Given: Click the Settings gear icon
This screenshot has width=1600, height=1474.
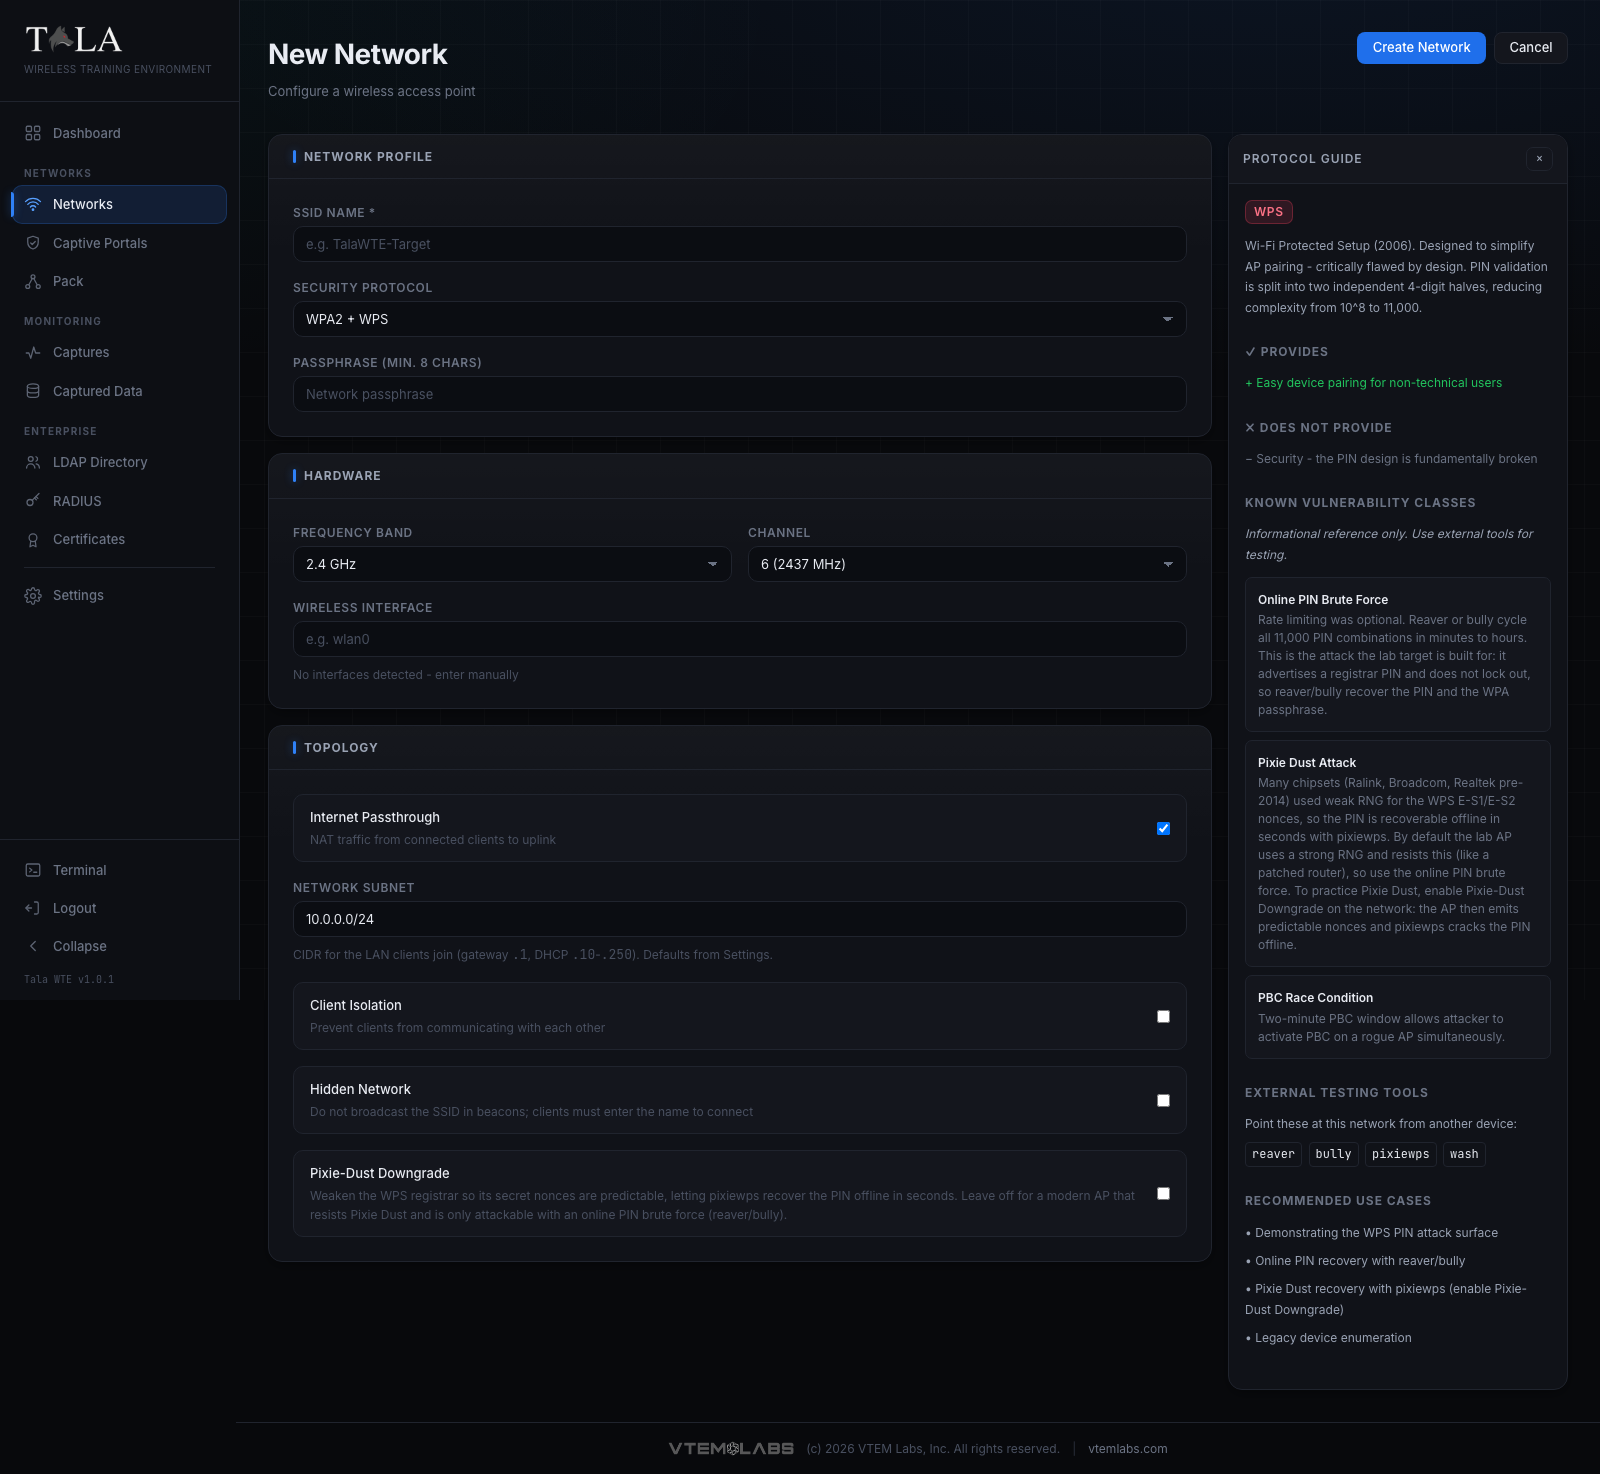Looking at the screenshot, I should [33, 595].
